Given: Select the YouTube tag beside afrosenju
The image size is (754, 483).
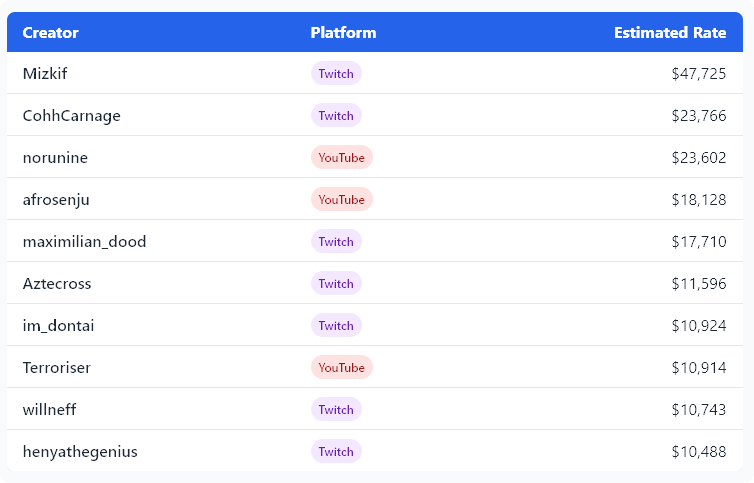Looking at the screenshot, I should [x=341, y=199].
